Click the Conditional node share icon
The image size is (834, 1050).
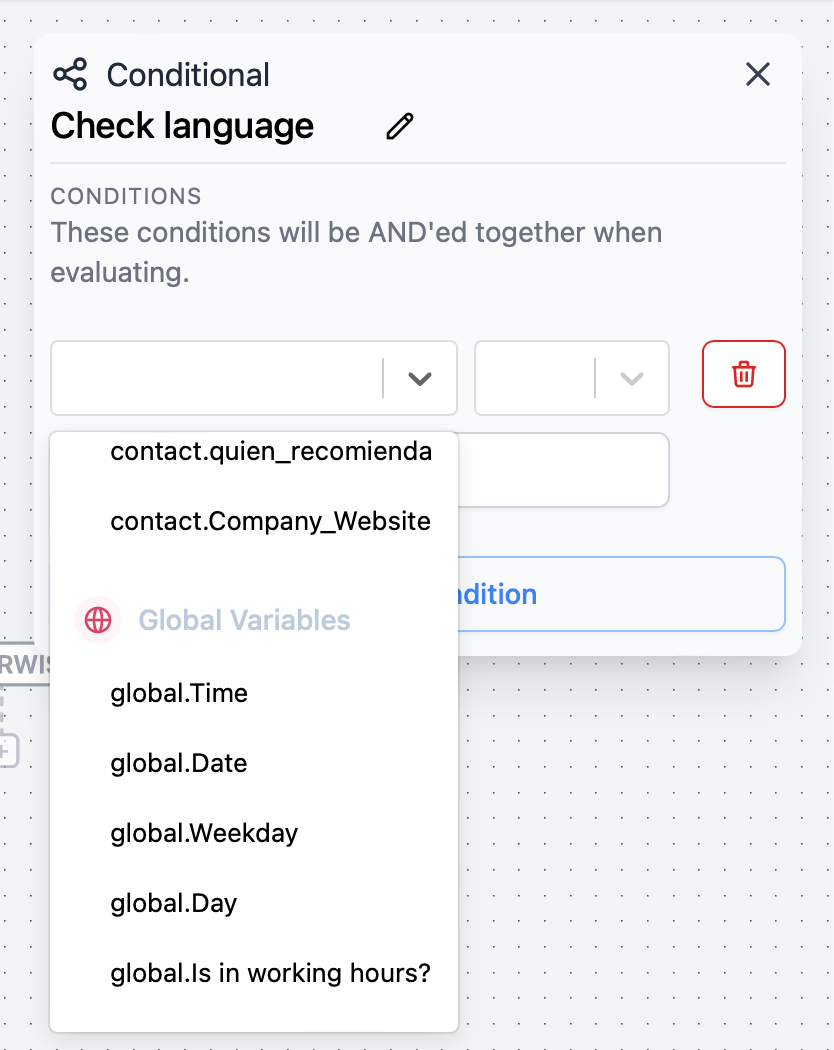pos(70,74)
